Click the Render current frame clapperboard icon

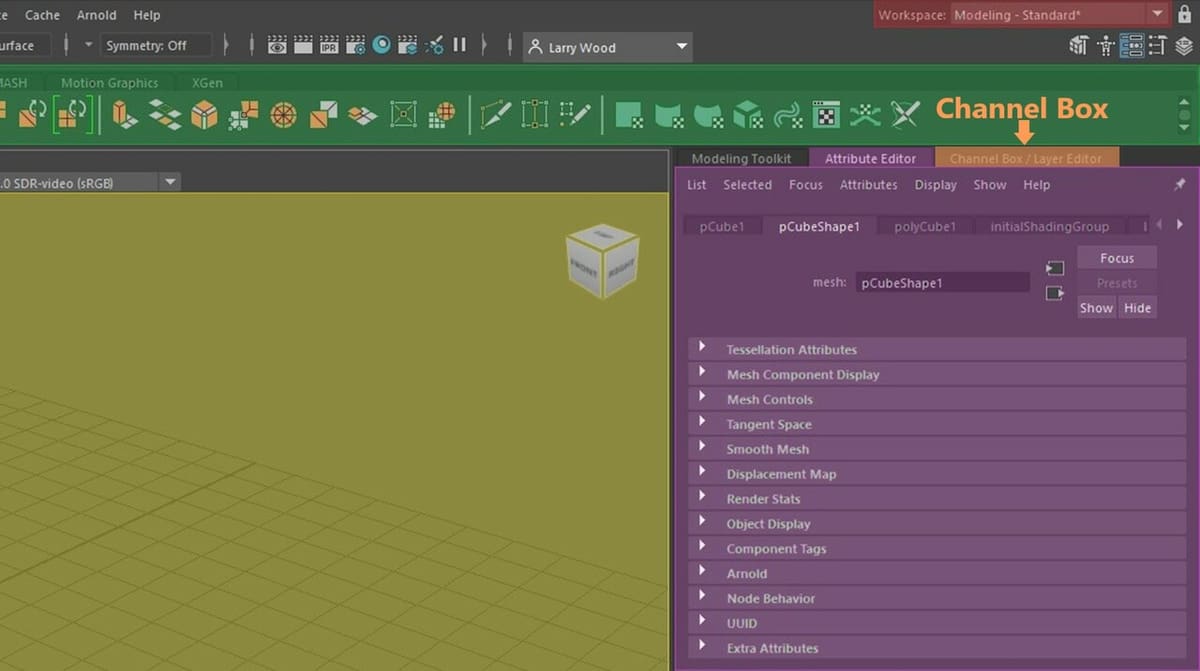tap(303, 45)
